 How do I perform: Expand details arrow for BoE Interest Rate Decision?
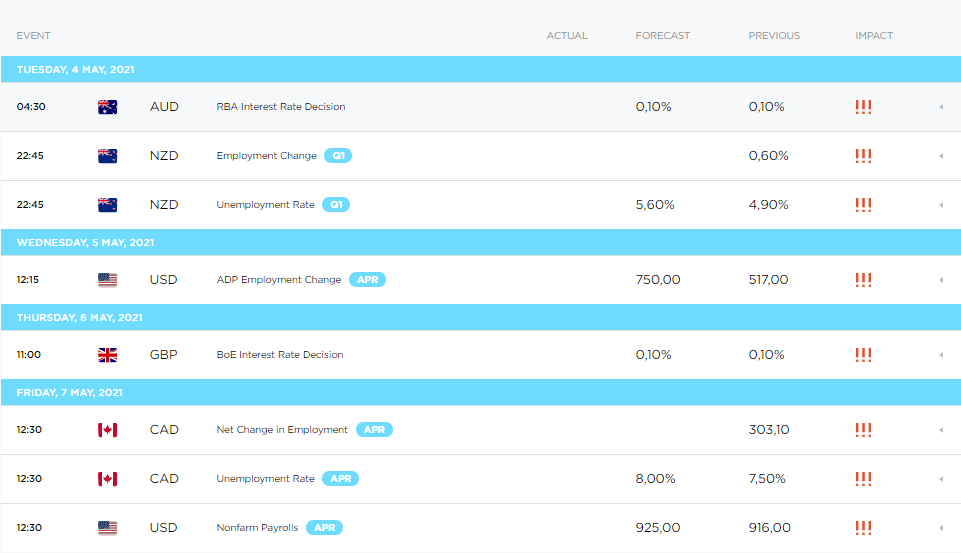[940, 355]
